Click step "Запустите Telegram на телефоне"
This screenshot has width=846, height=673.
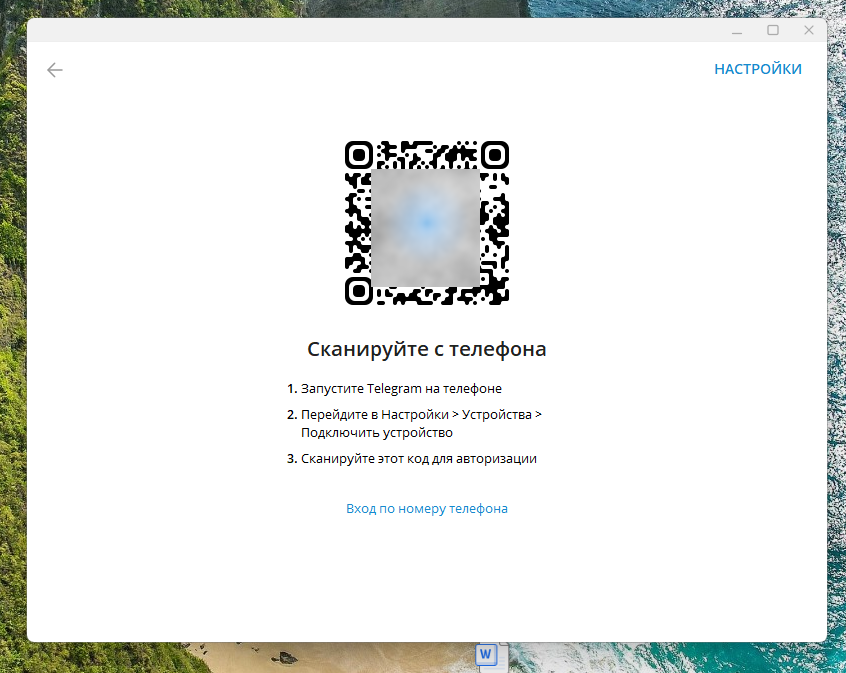401,389
